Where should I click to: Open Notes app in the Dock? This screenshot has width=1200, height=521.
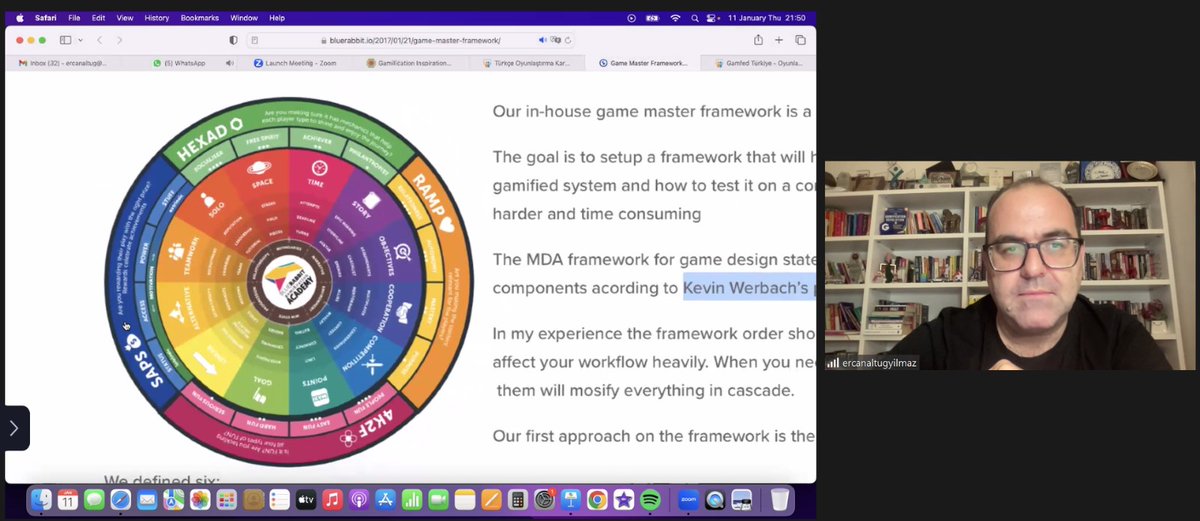coord(465,499)
